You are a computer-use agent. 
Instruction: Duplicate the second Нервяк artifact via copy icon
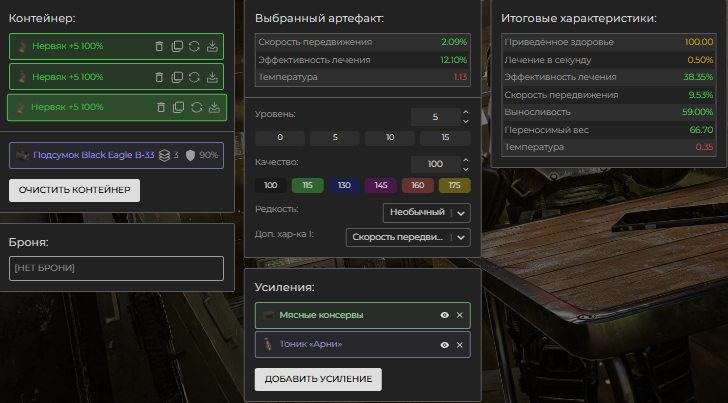coord(177,77)
